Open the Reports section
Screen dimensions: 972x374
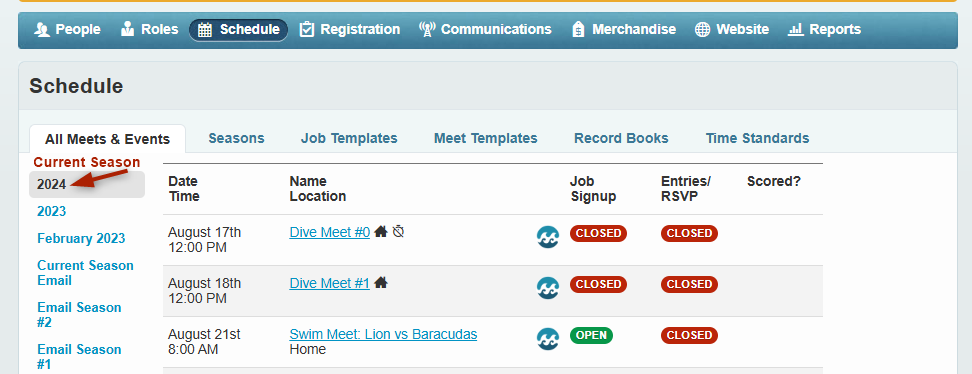pos(824,29)
